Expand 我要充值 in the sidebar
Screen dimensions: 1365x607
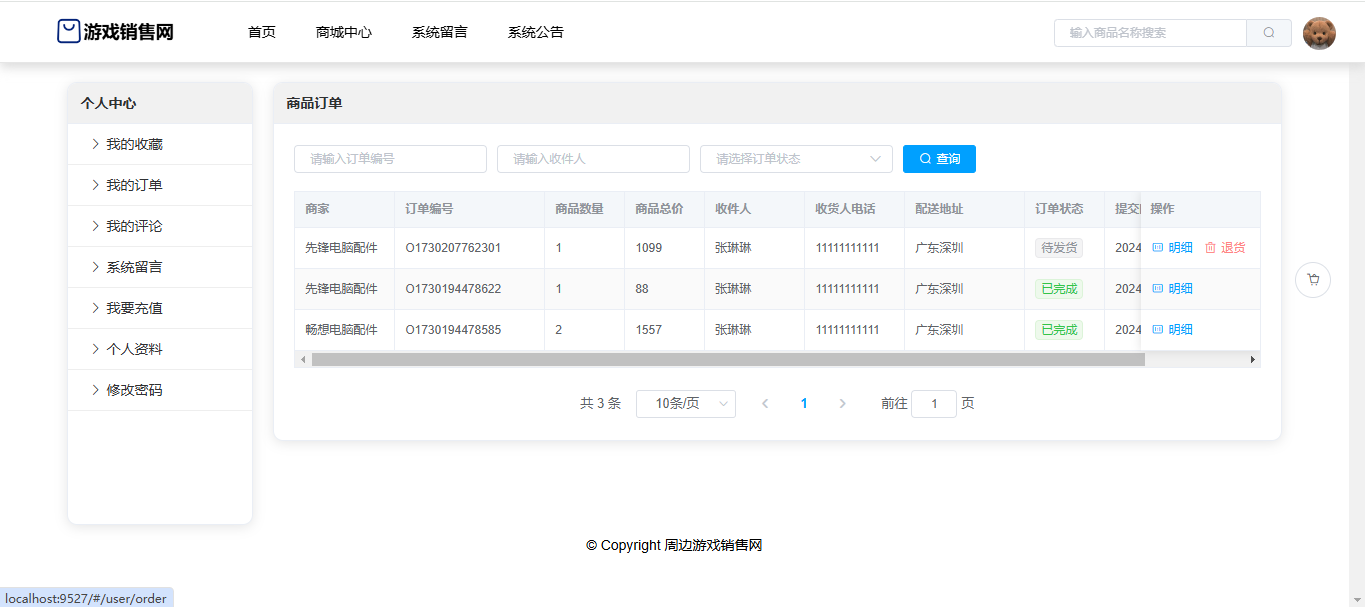coord(134,309)
